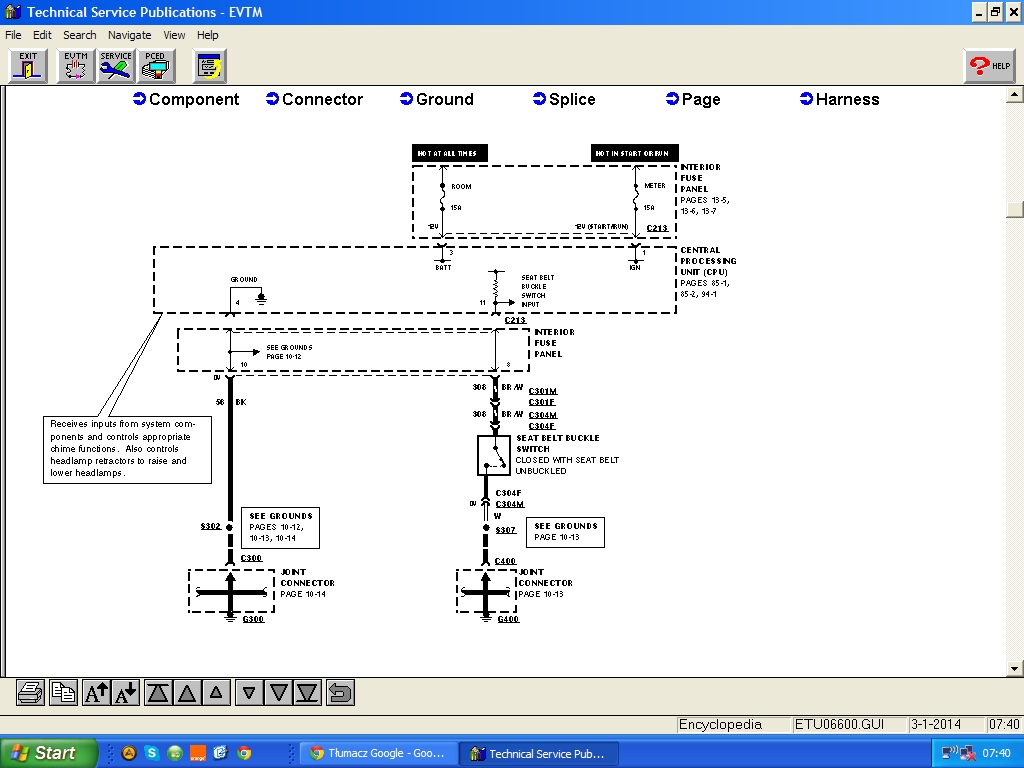Image resolution: width=1024 pixels, height=768 pixels.
Task: Open the Windows Start menu
Action: coord(48,753)
